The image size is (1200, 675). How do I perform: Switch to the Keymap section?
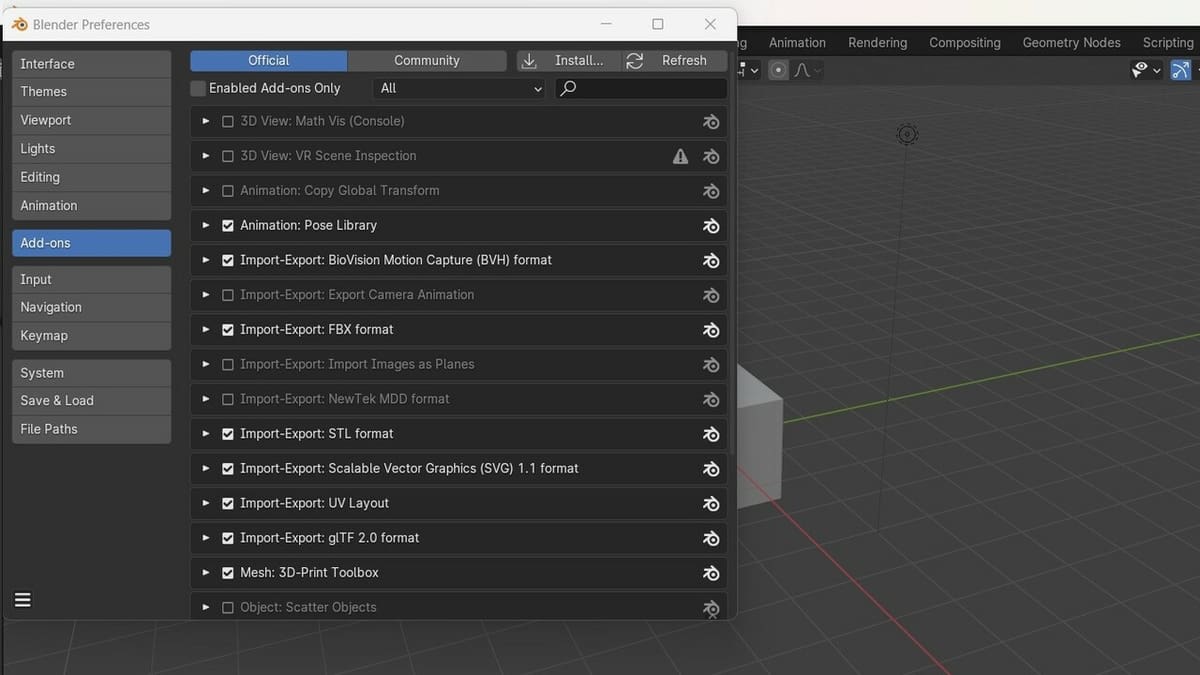coord(92,336)
